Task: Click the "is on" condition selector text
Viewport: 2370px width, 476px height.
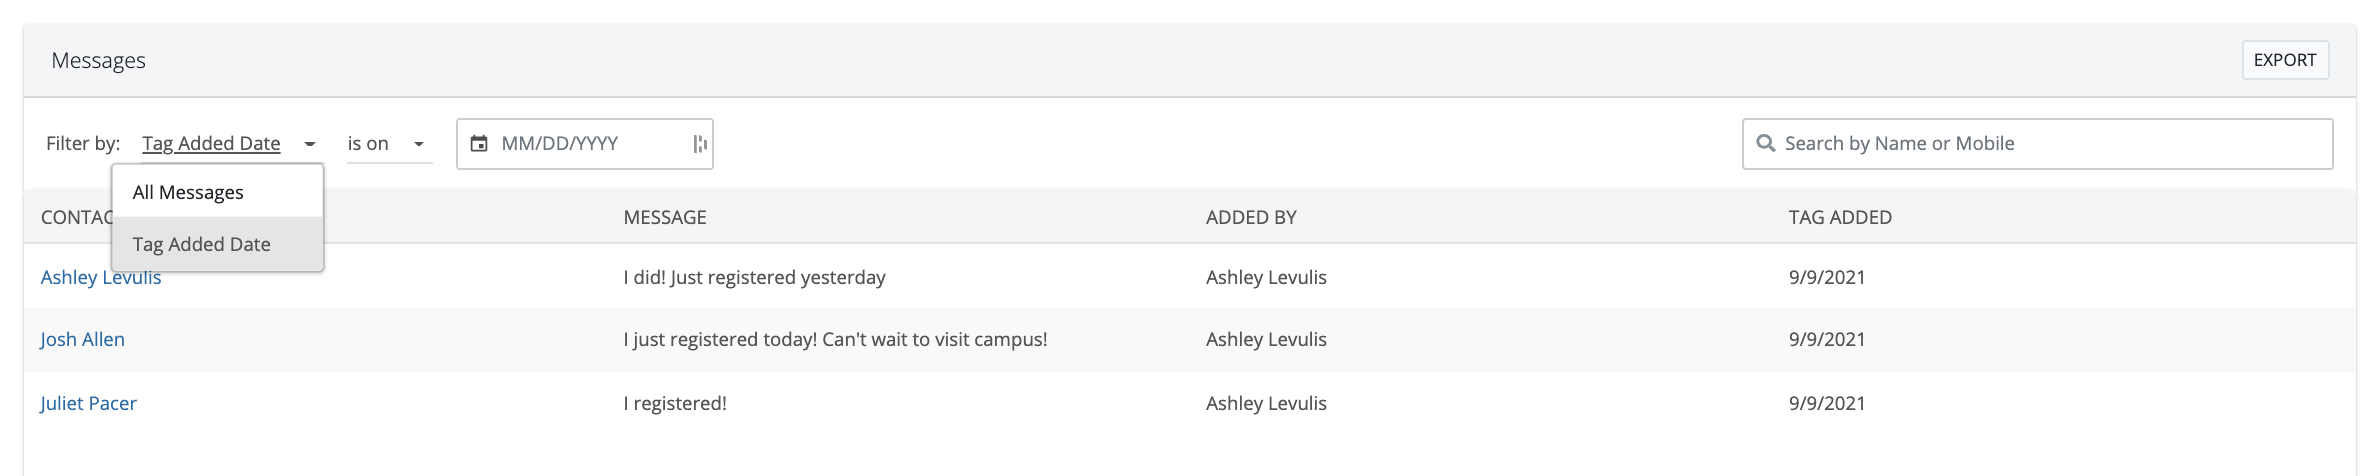Action: coord(368,144)
